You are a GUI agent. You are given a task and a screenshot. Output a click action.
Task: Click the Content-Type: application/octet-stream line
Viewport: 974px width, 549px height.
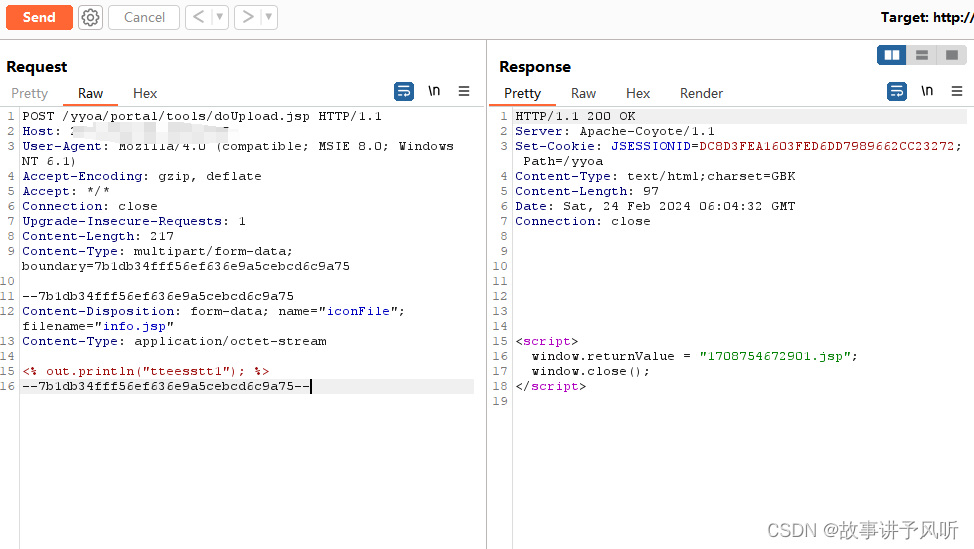174,341
